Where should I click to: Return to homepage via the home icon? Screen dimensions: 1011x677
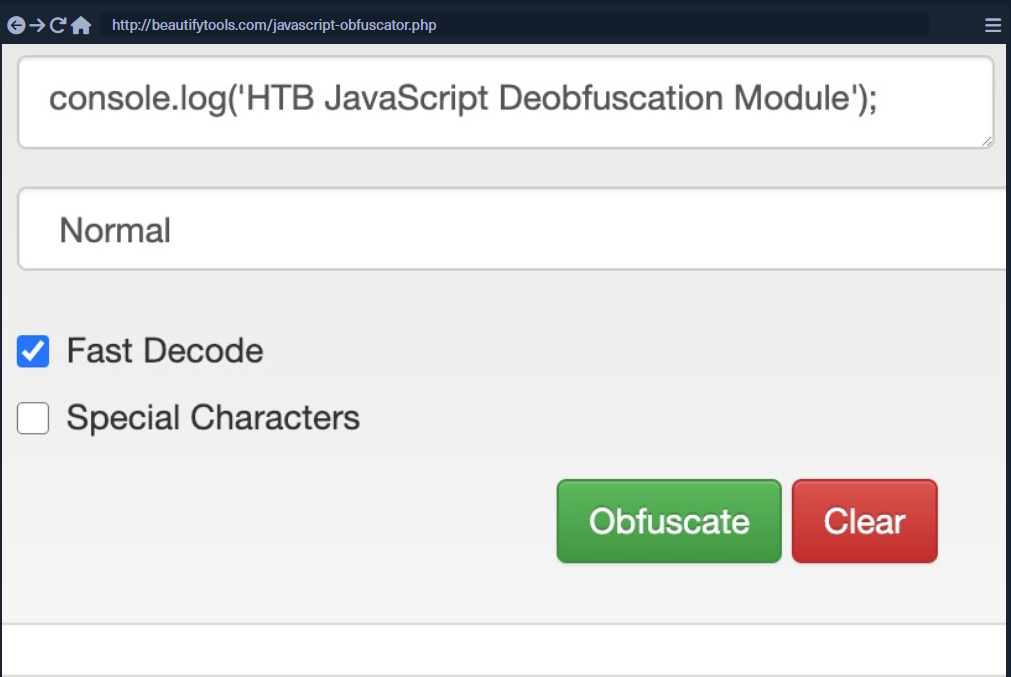point(82,24)
